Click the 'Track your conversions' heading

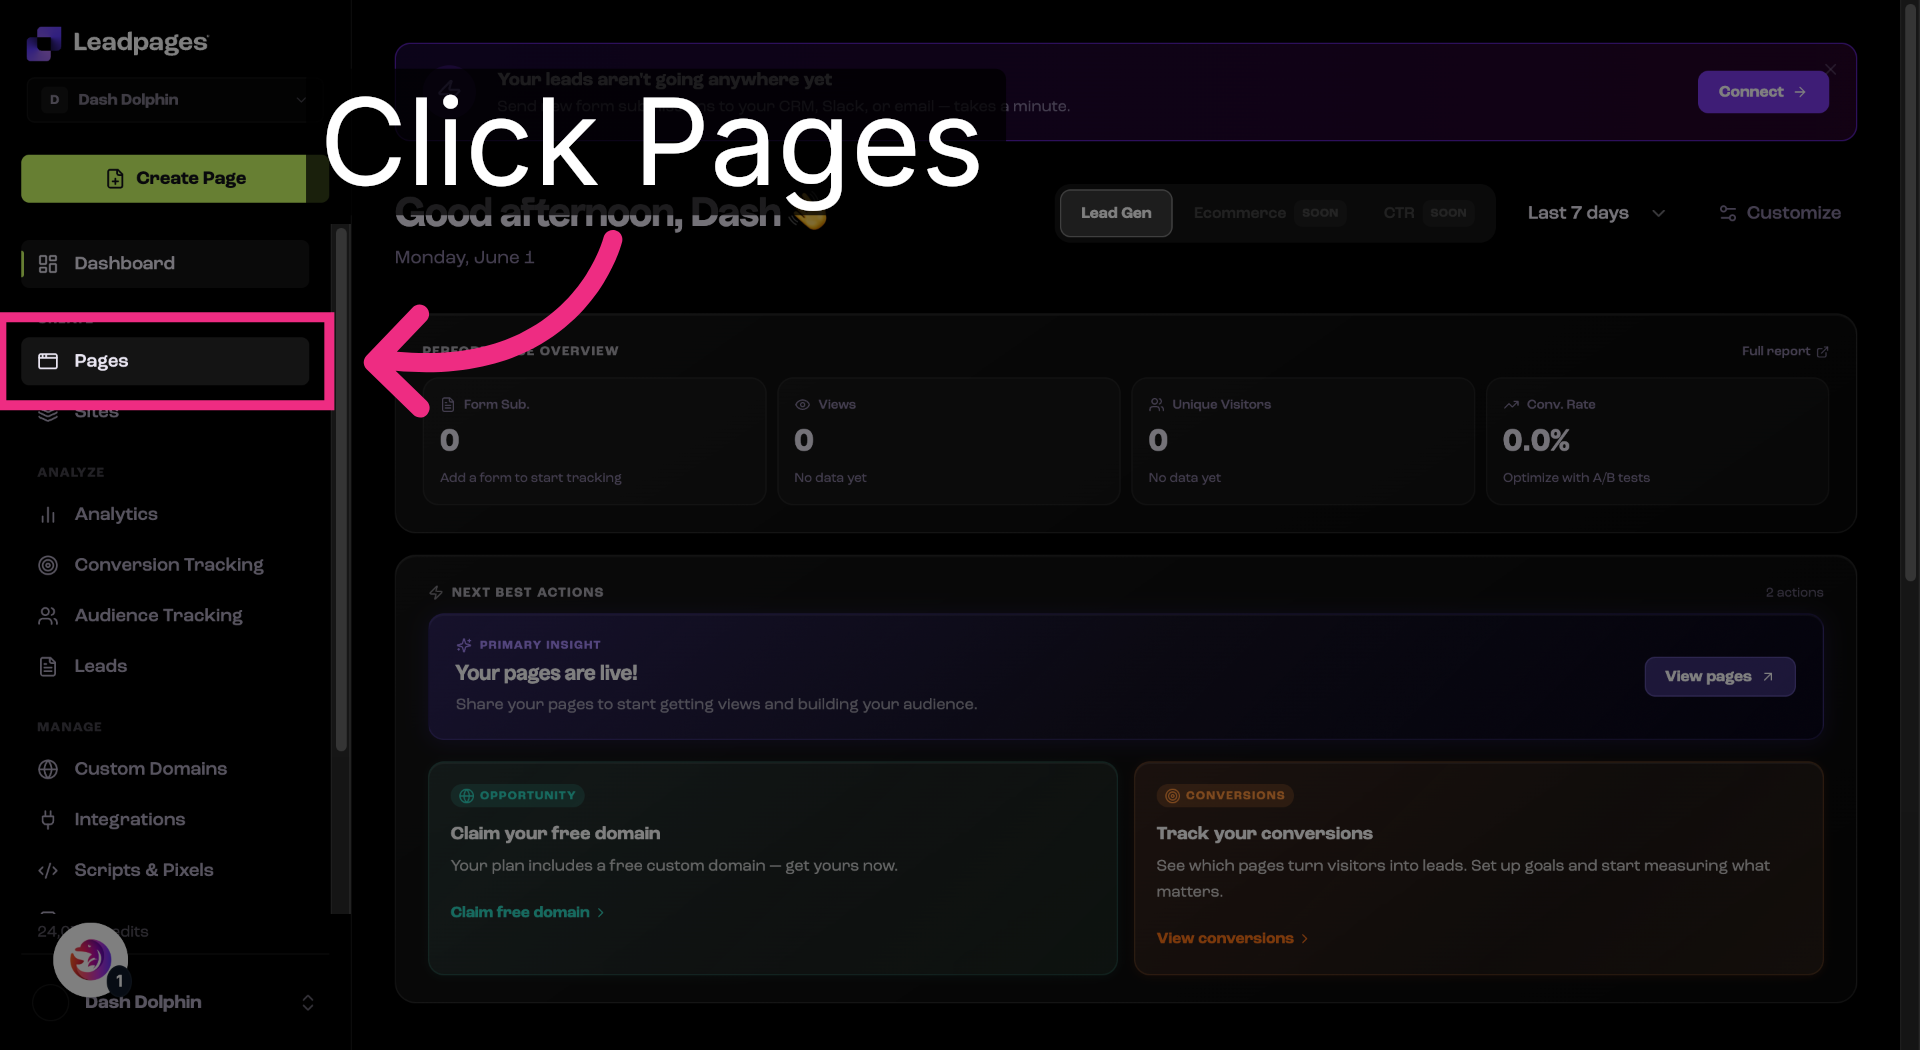pos(1264,834)
